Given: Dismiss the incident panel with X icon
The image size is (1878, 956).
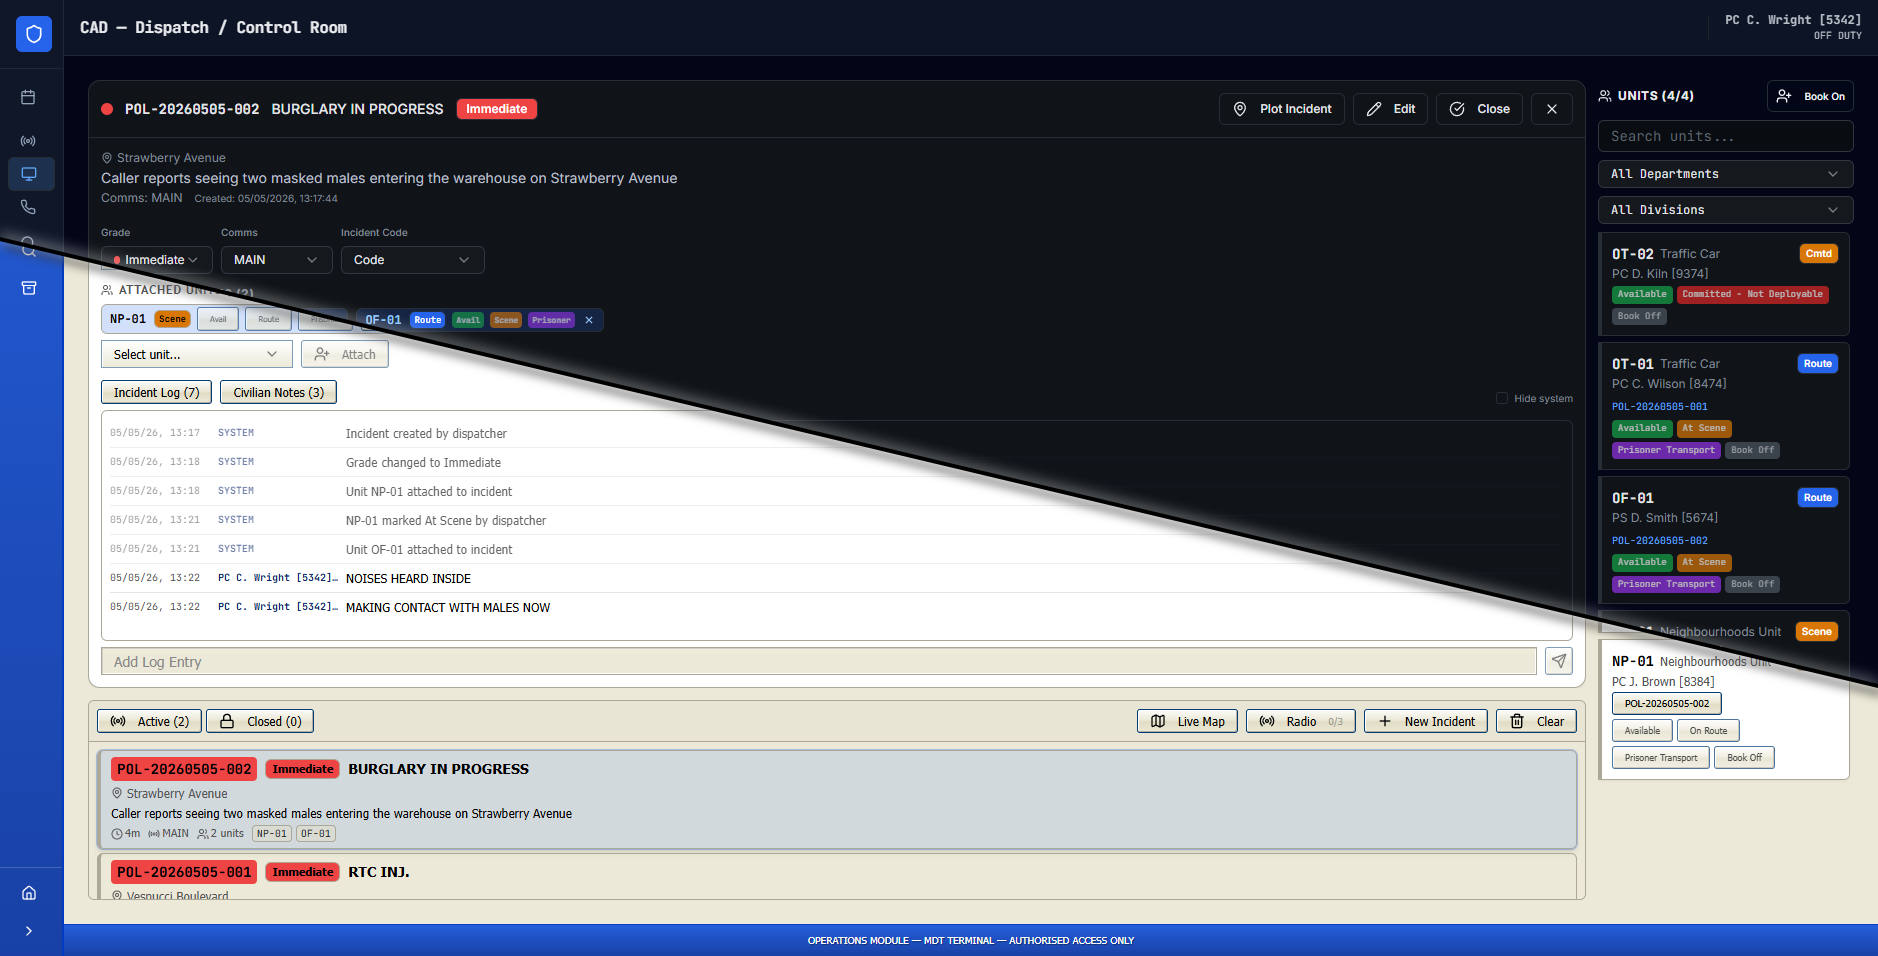Looking at the screenshot, I should pos(1552,109).
